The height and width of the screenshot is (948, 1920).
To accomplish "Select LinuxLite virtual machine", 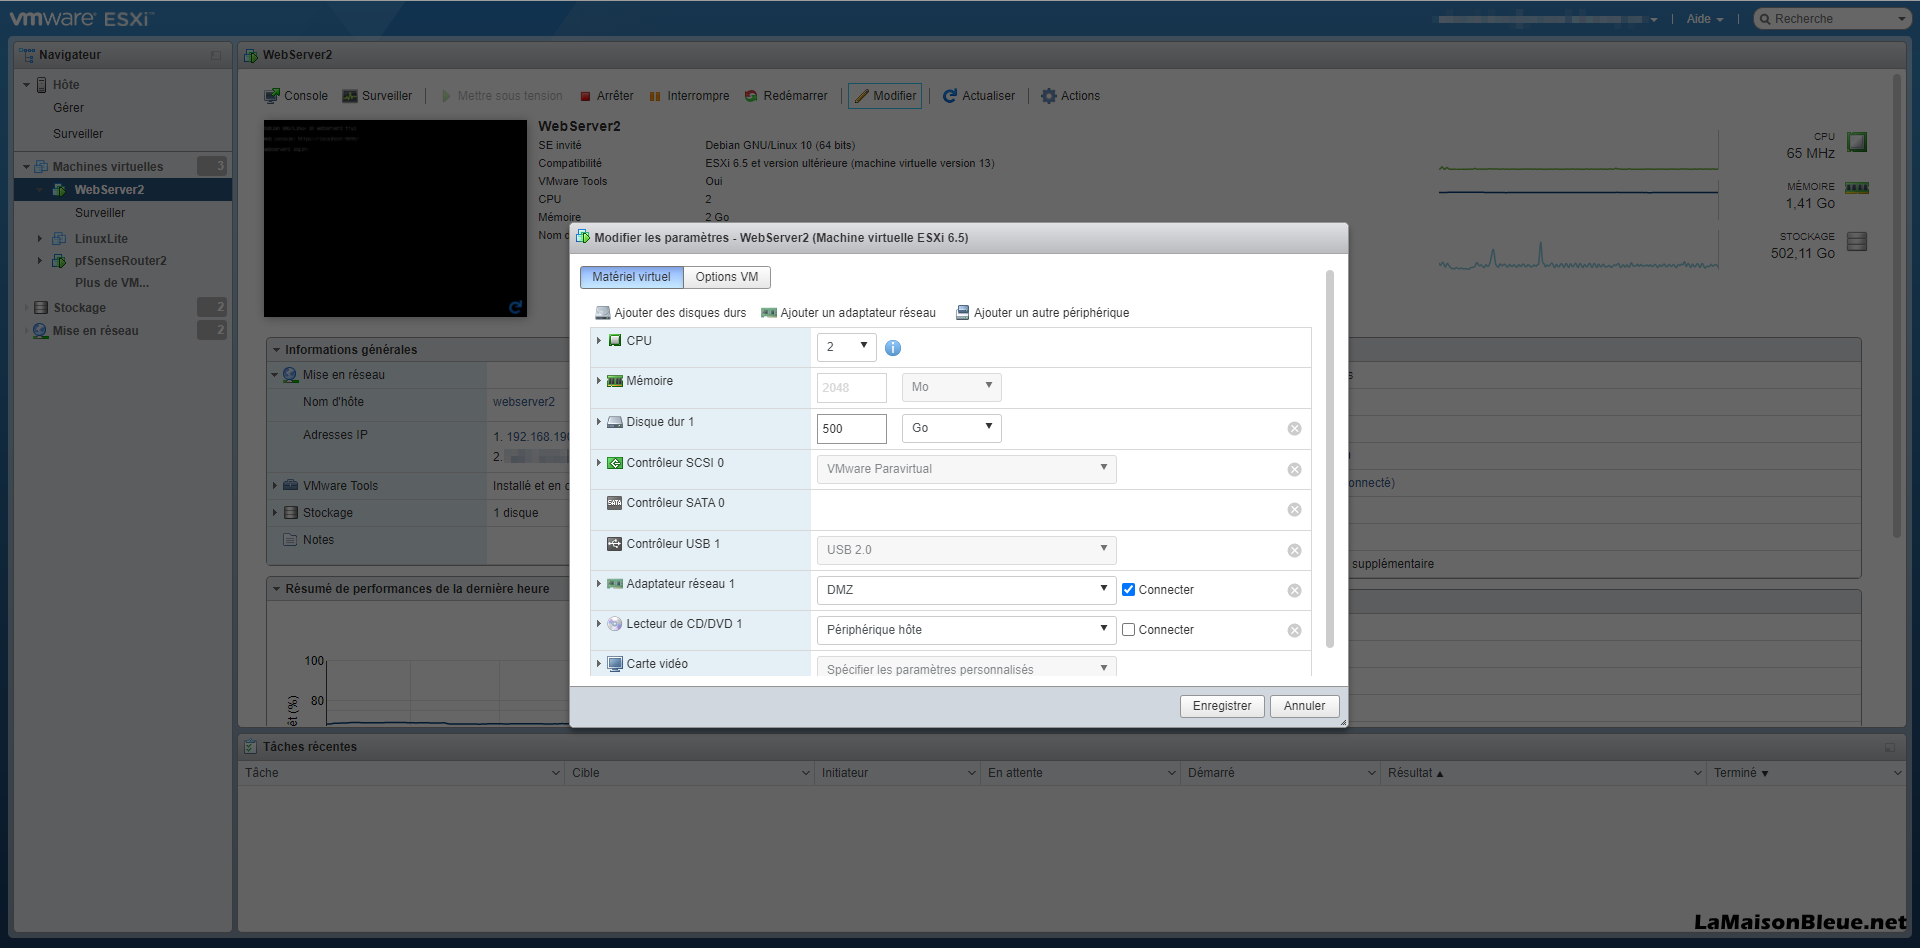I will pyautogui.click(x=101, y=239).
